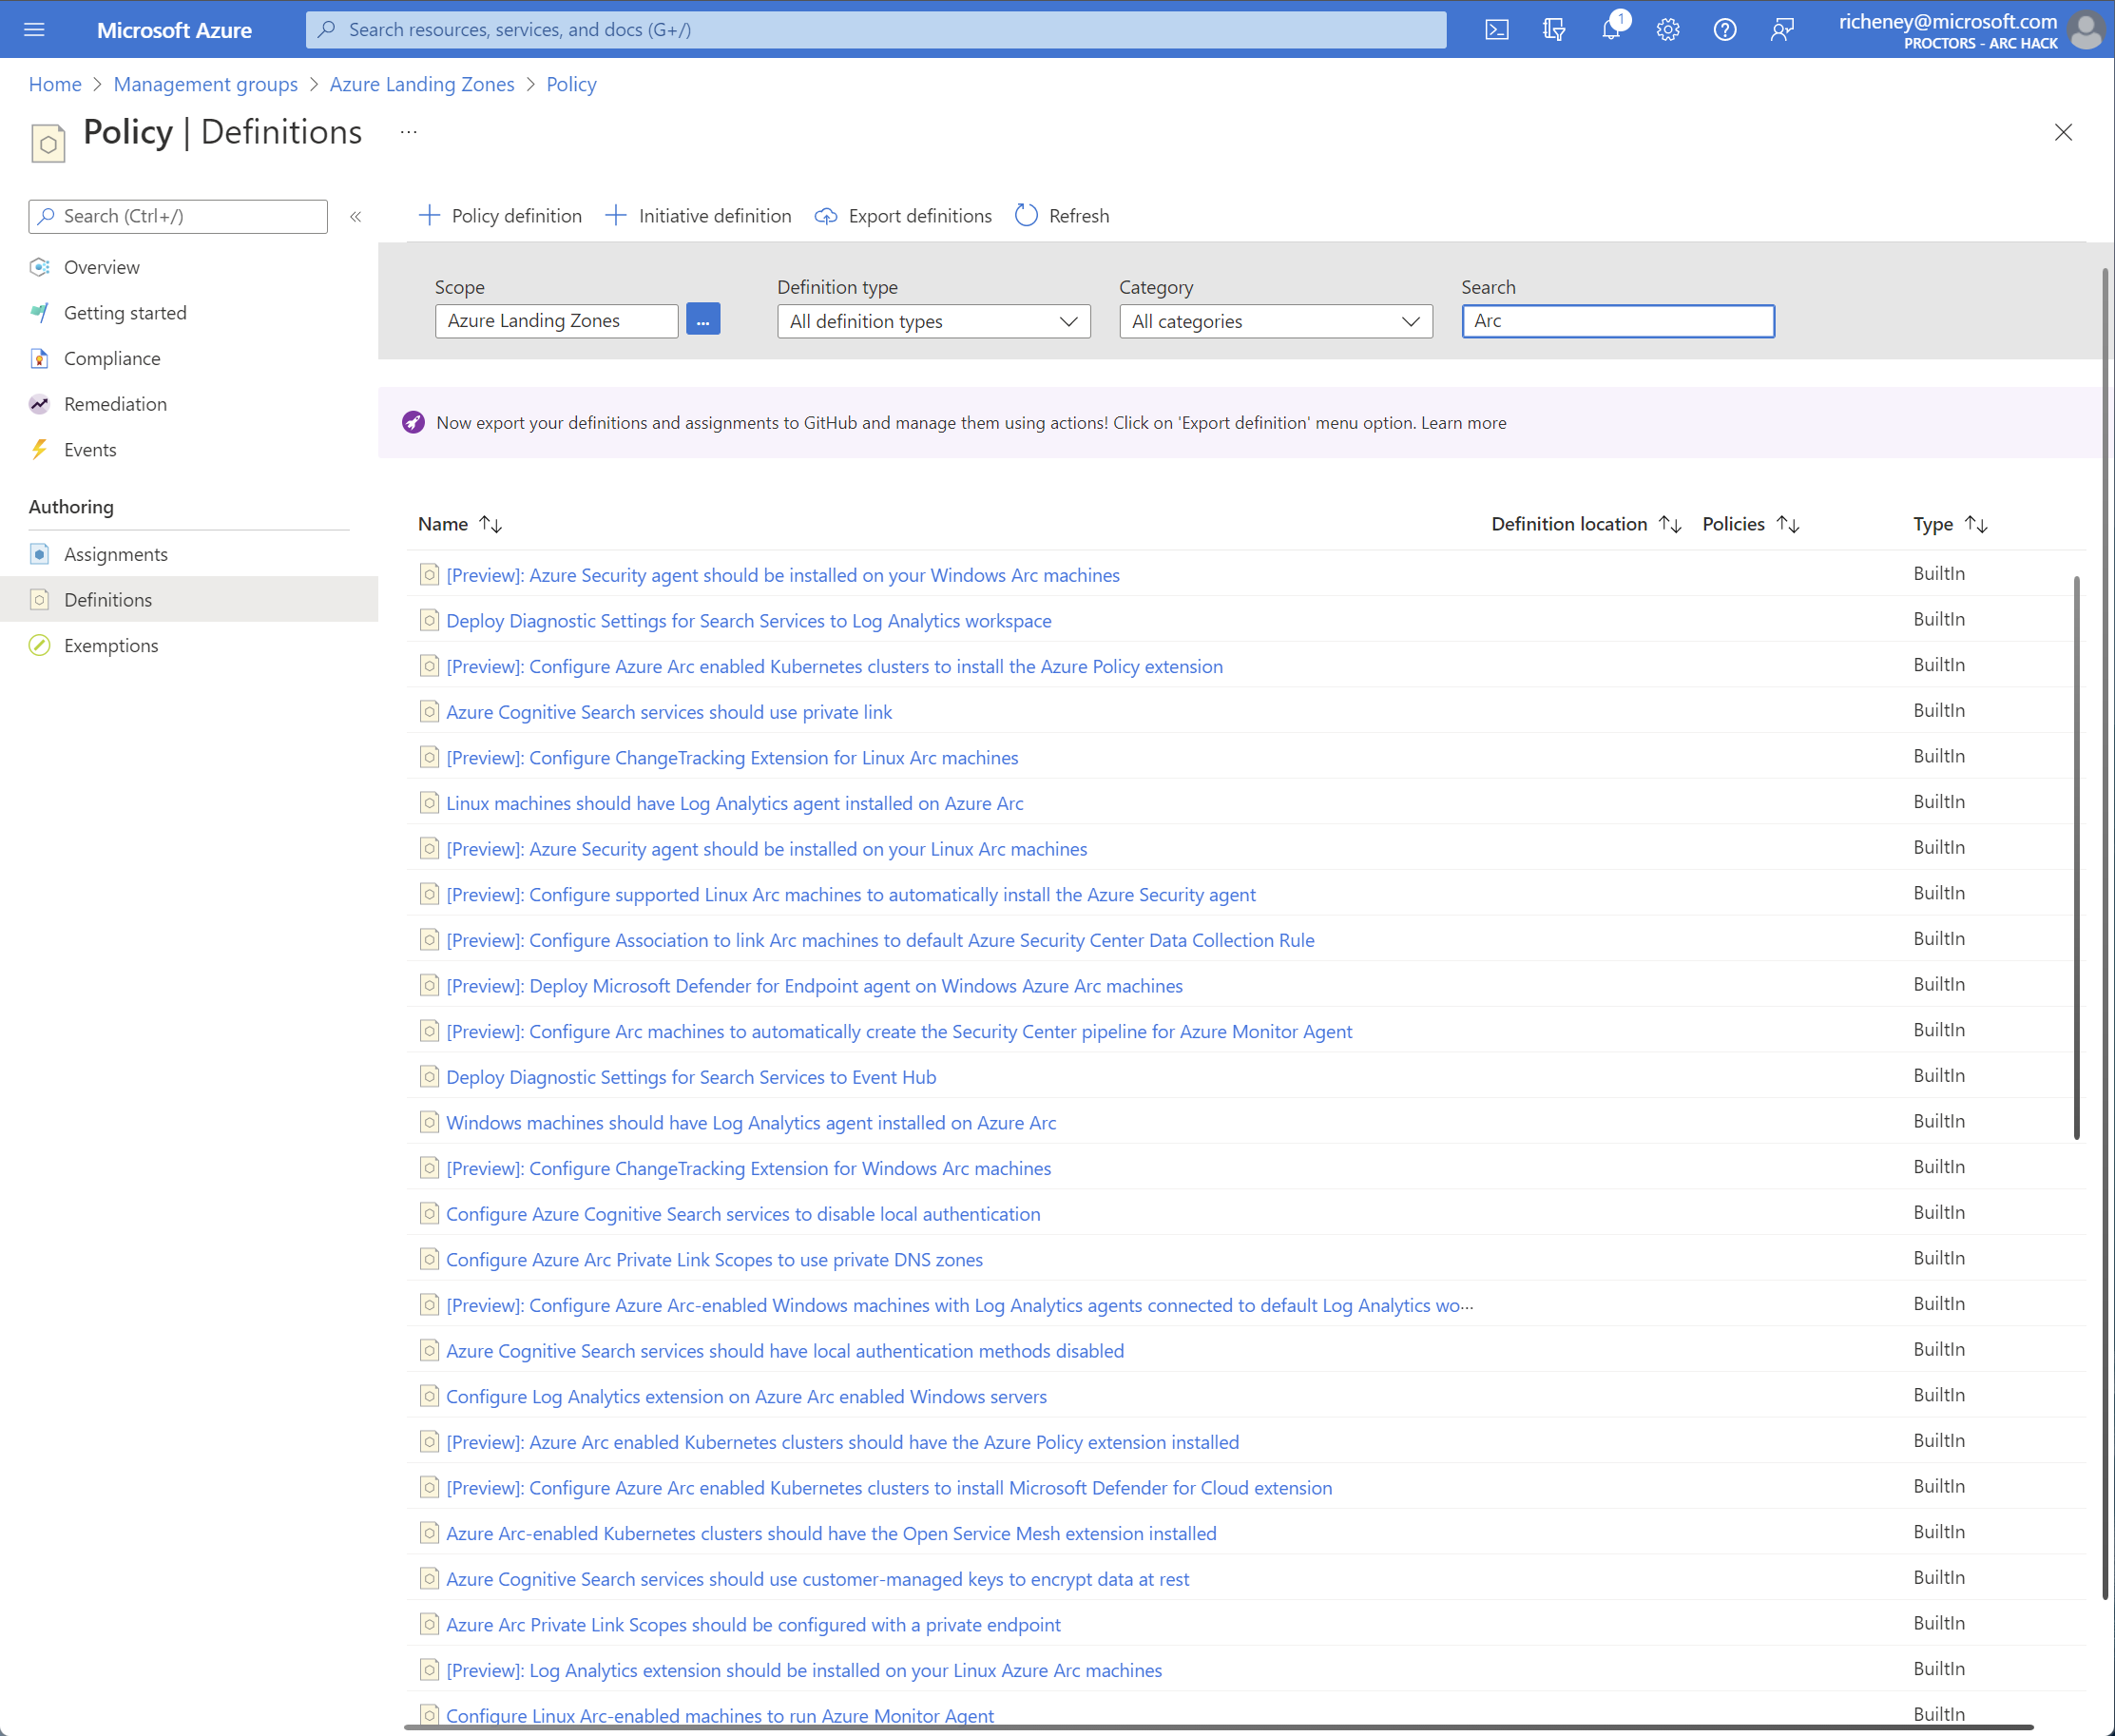Open portal settings gear

(1667, 29)
